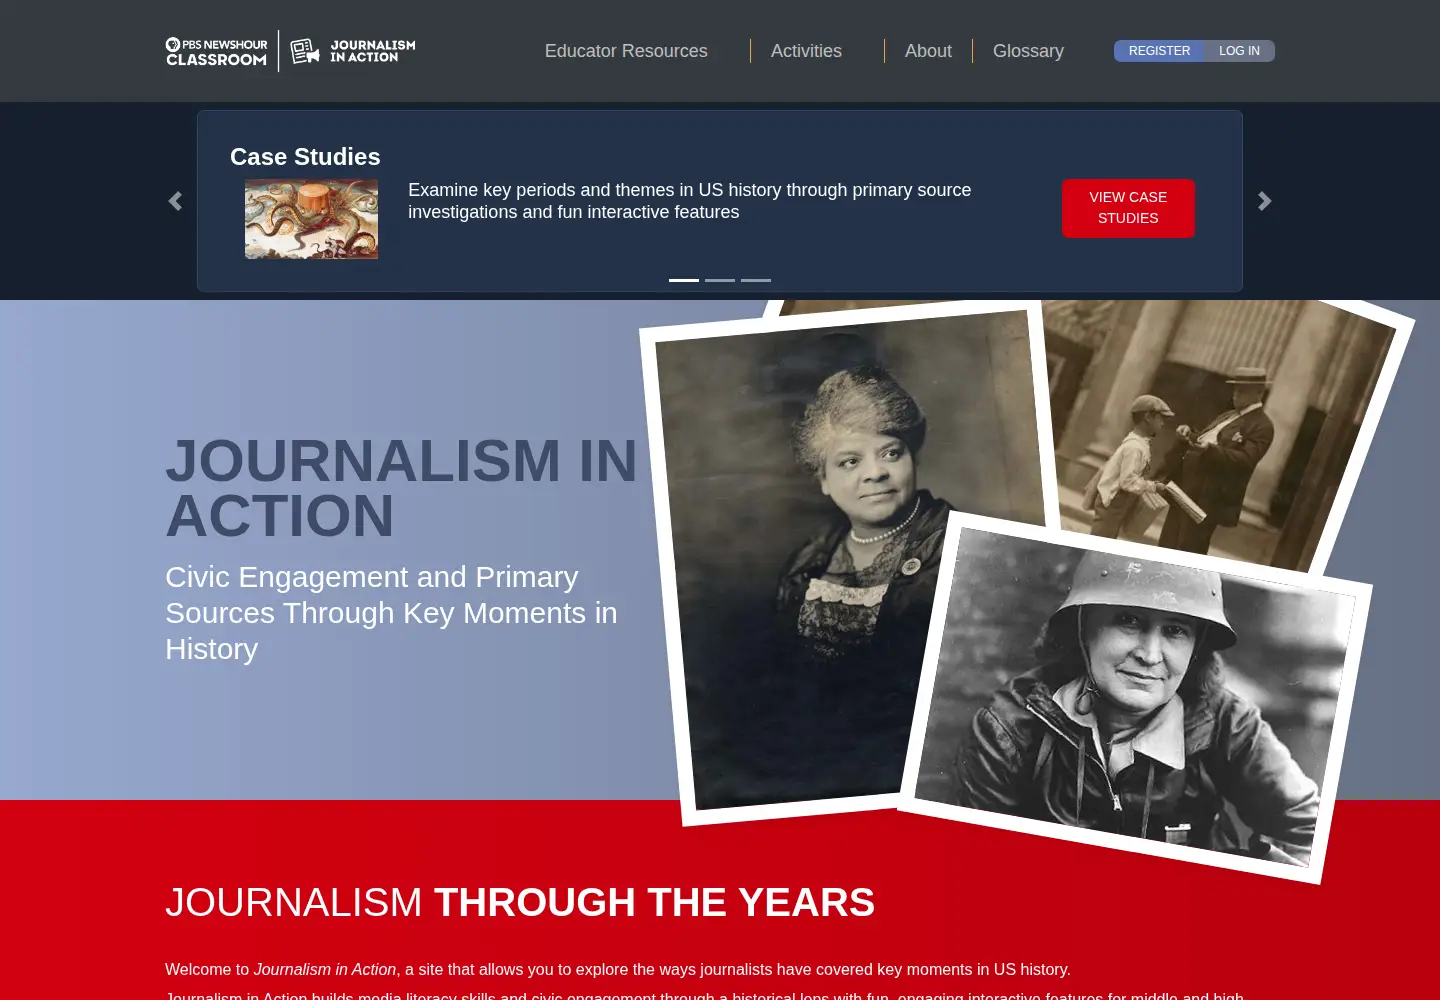Go to the previous carousel slide arrow
Screen dimensions: 1440x1000
[175, 201]
